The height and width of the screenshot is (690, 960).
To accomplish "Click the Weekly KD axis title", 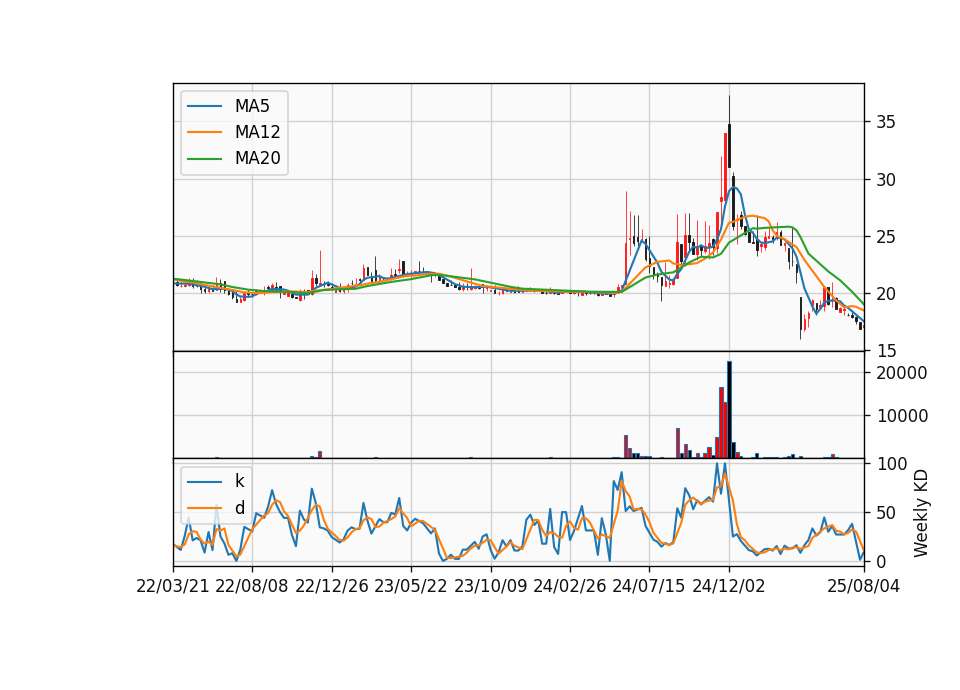I will coord(921,513).
